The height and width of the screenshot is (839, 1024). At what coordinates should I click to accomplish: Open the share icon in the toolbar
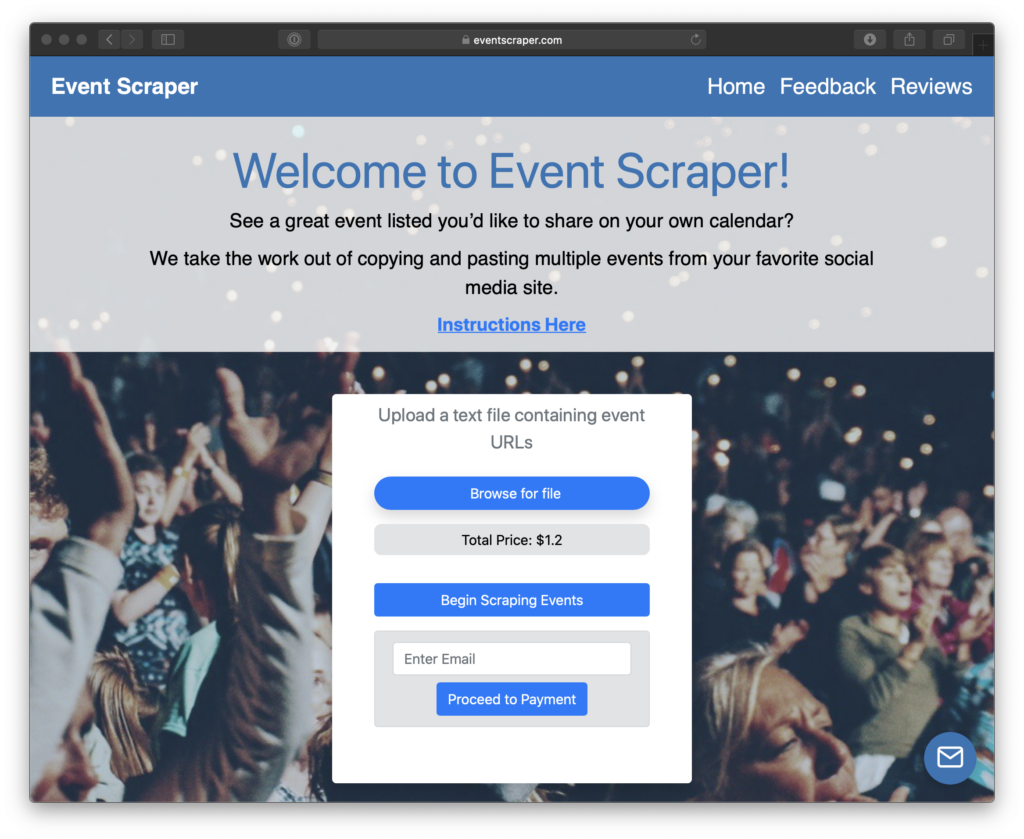coord(909,40)
